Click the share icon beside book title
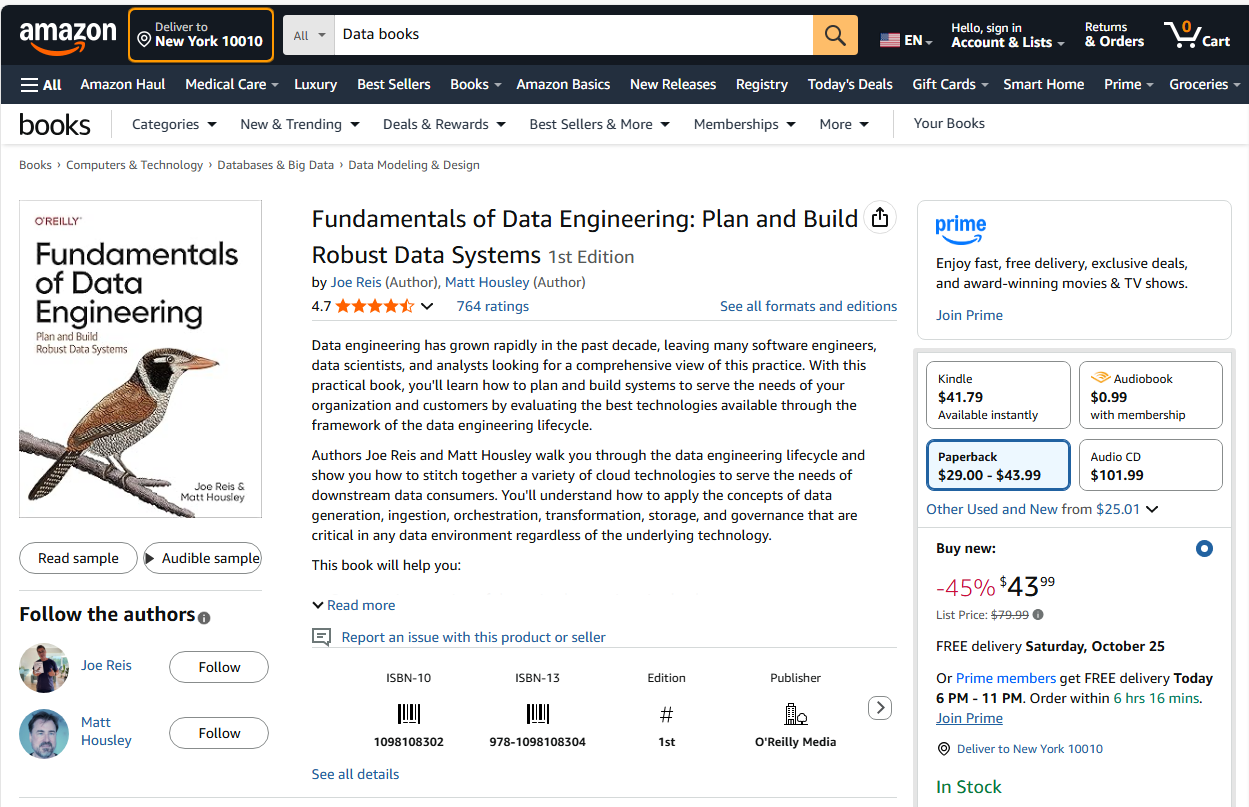 click(880, 217)
